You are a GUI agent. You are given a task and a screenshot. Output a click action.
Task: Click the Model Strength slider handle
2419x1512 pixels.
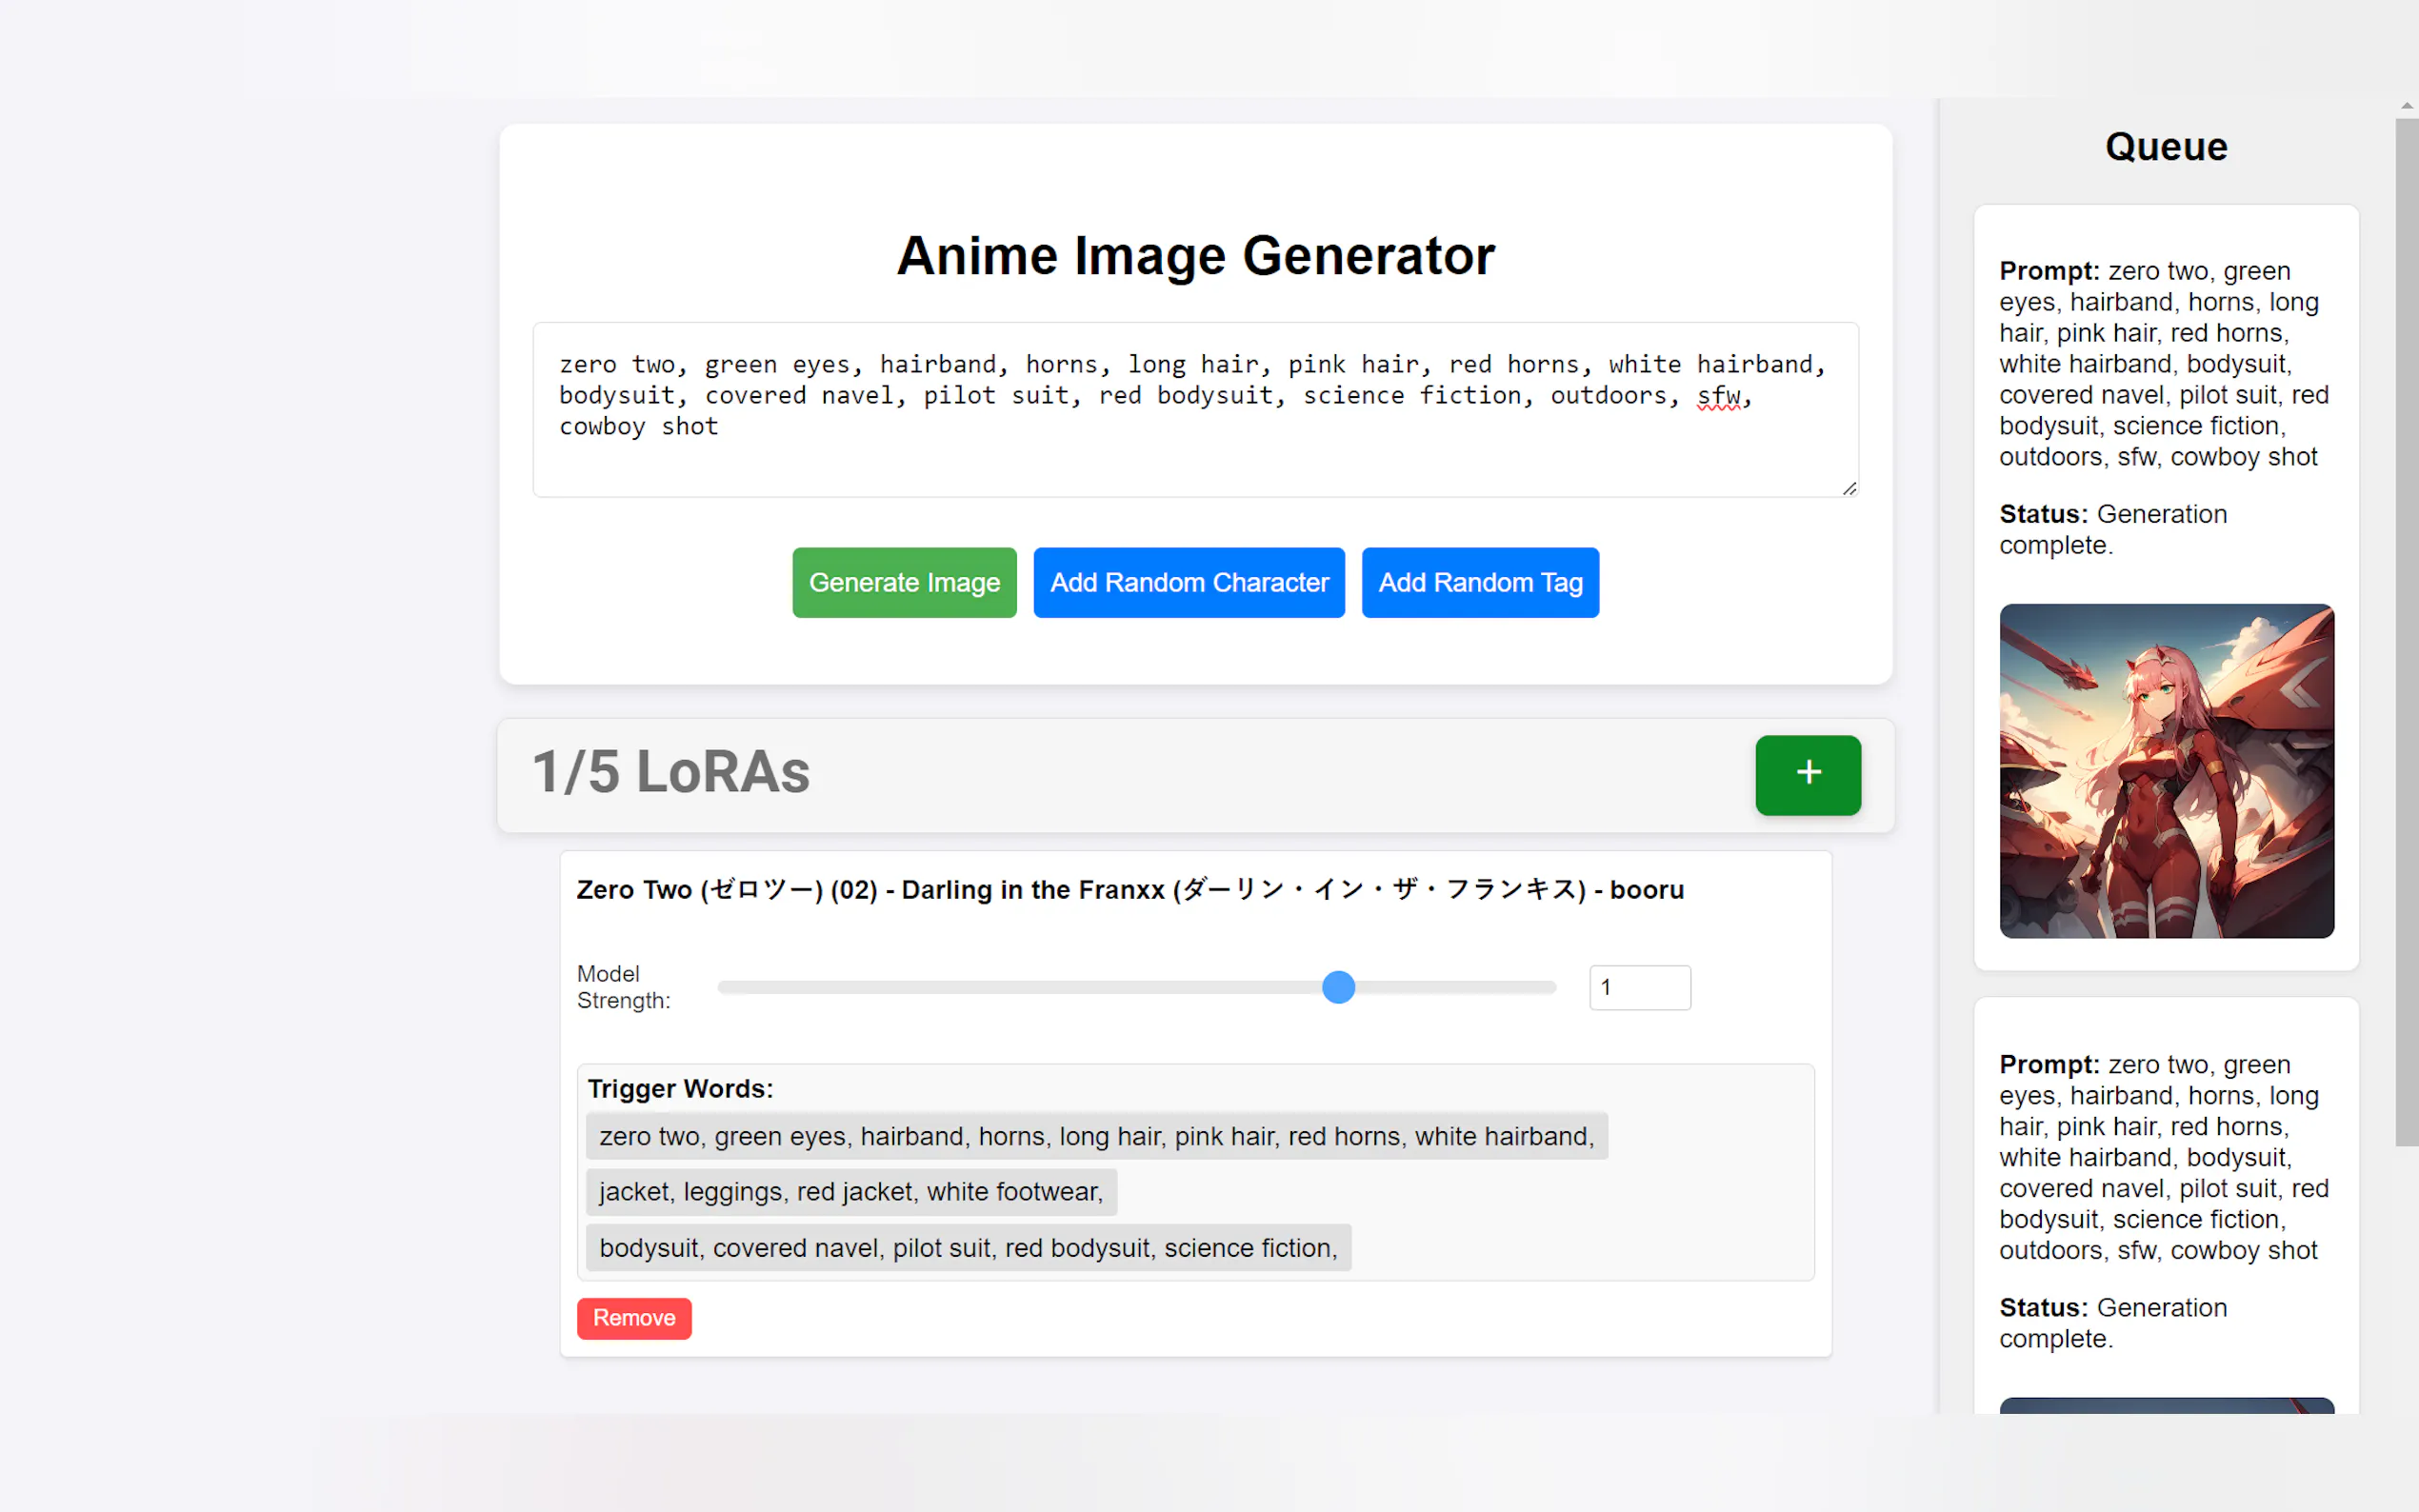tap(1337, 987)
